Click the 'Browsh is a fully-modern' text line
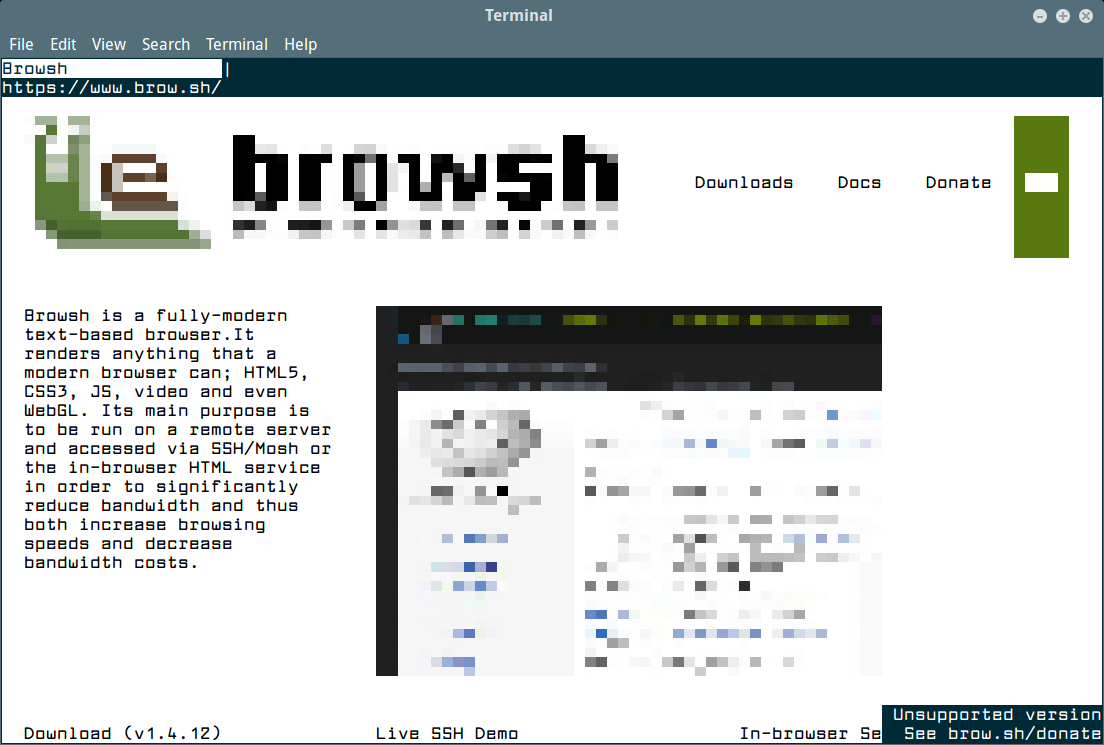 pos(156,315)
